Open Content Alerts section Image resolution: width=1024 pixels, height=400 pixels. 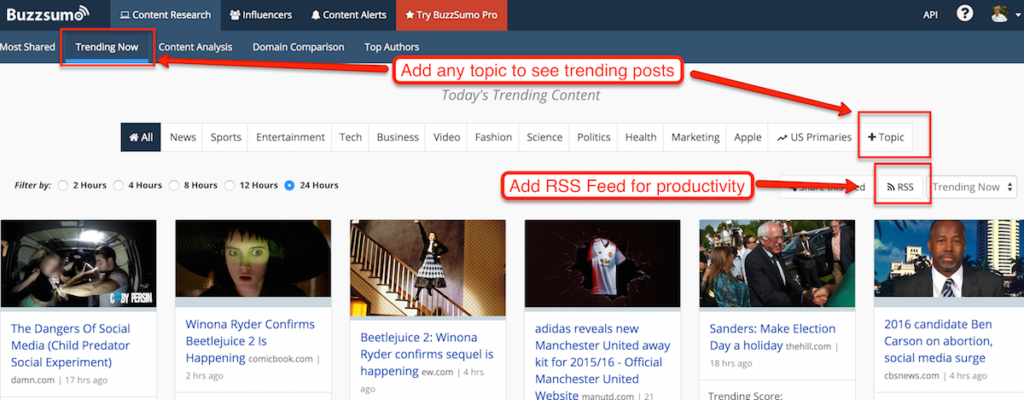(348, 15)
